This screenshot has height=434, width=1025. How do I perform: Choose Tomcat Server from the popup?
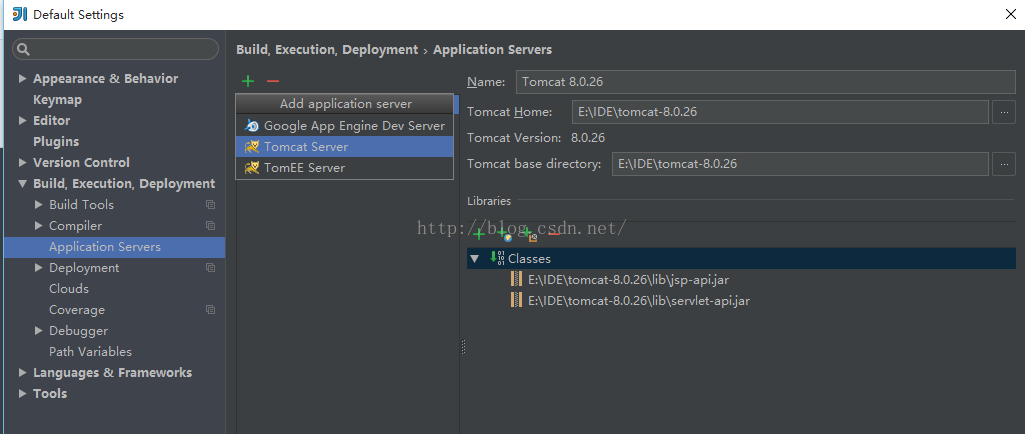(x=344, y=146)
